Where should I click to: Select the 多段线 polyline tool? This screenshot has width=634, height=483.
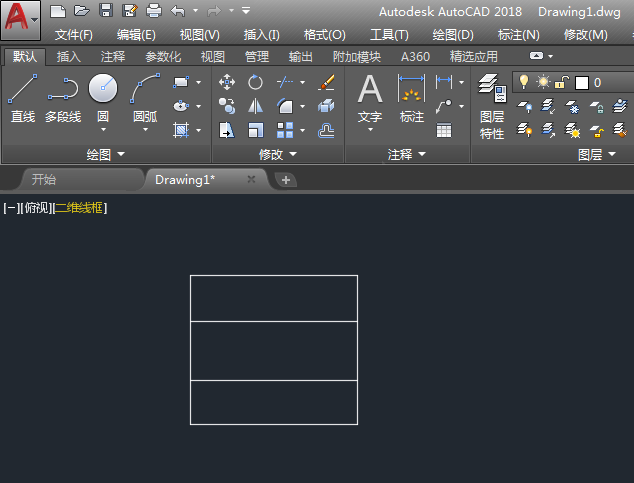pos(63,98)
